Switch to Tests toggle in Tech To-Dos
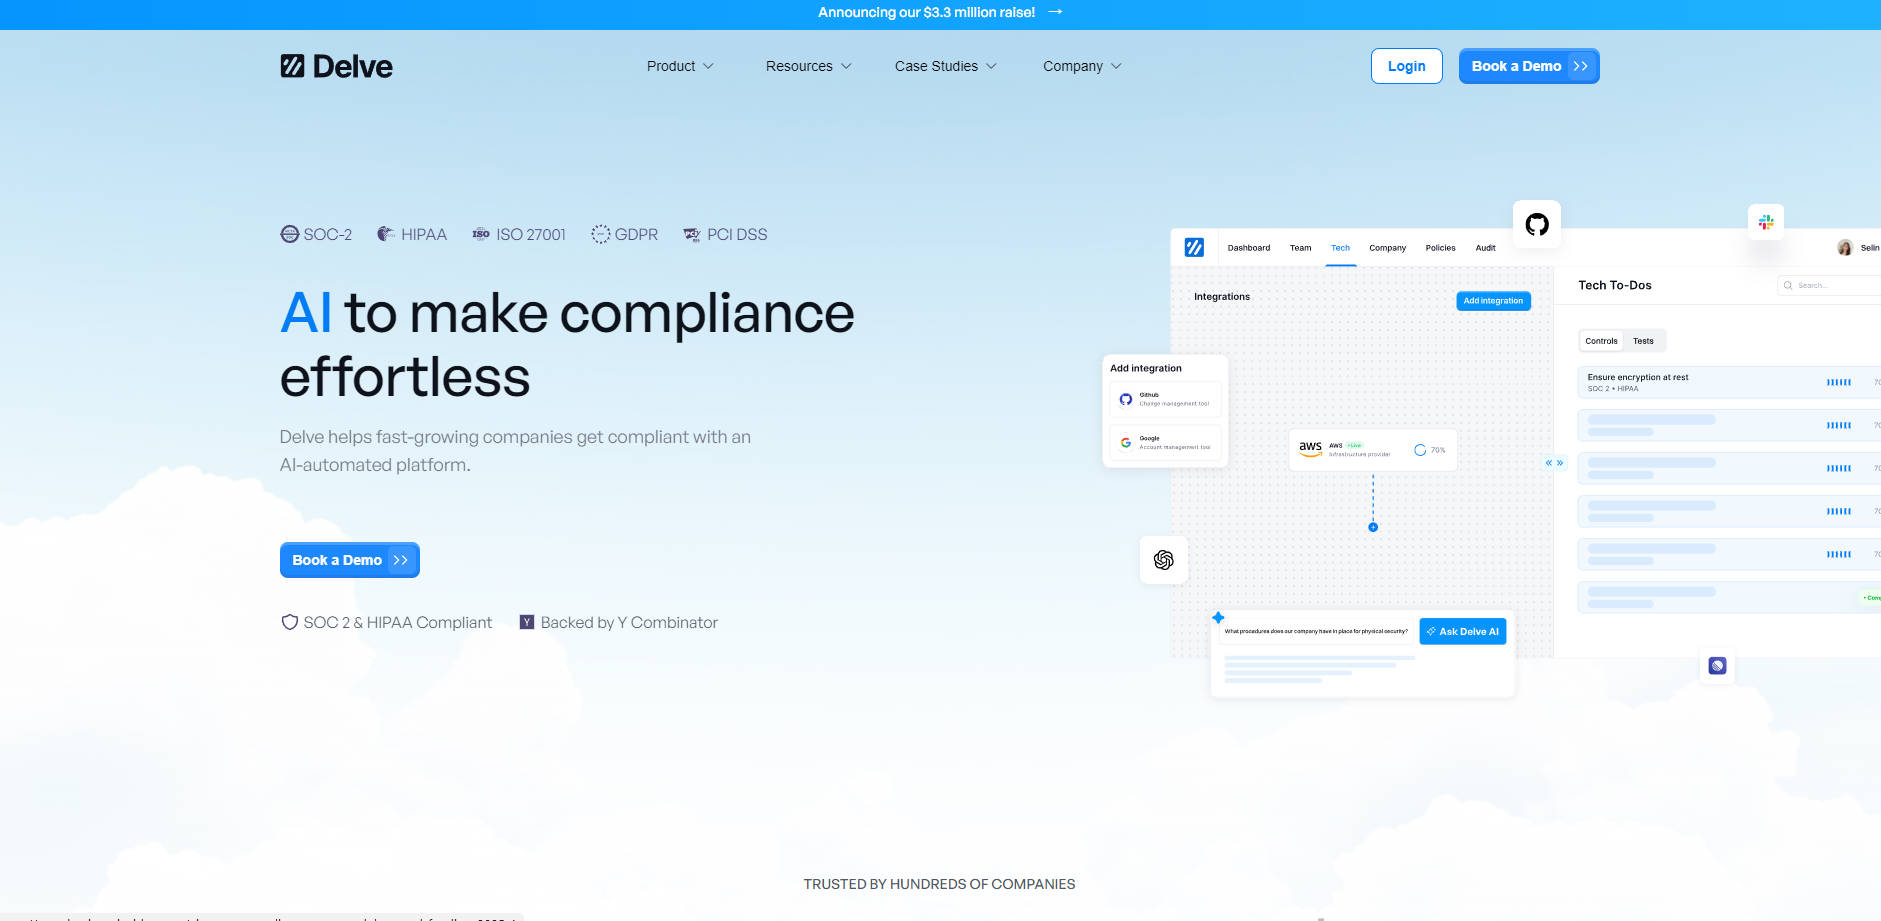Screen dimensions: 1881x921 point(1643,341)
